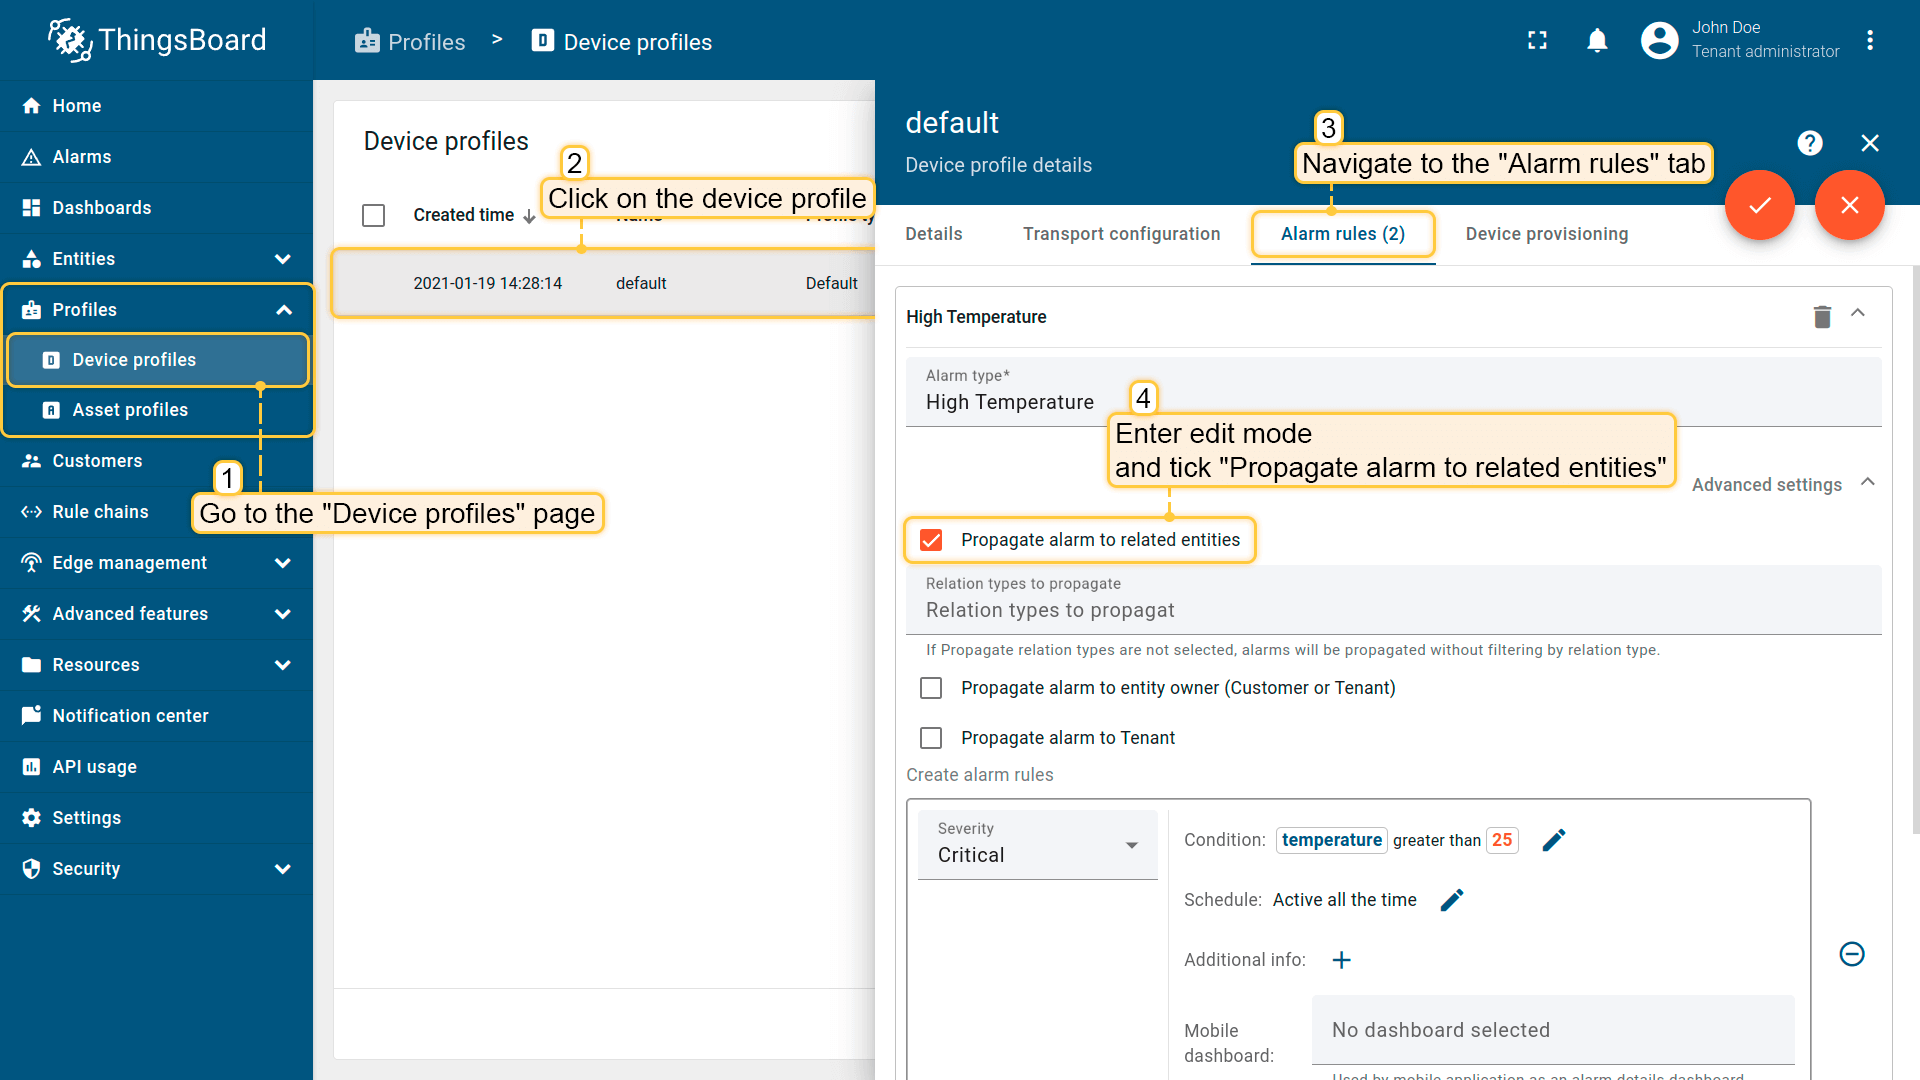Image resolution: width=1920 pixels, height=1080 pixels.
Task: Select the Mobile dashboard field
Action: [1552, 1030]
